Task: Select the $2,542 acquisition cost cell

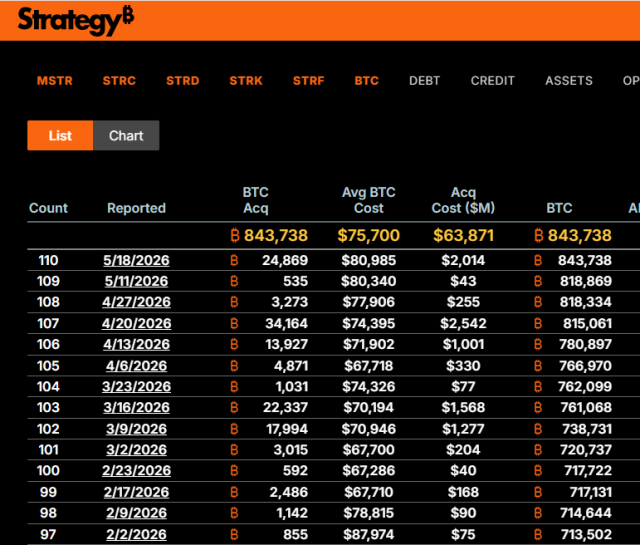Action: 463,324
